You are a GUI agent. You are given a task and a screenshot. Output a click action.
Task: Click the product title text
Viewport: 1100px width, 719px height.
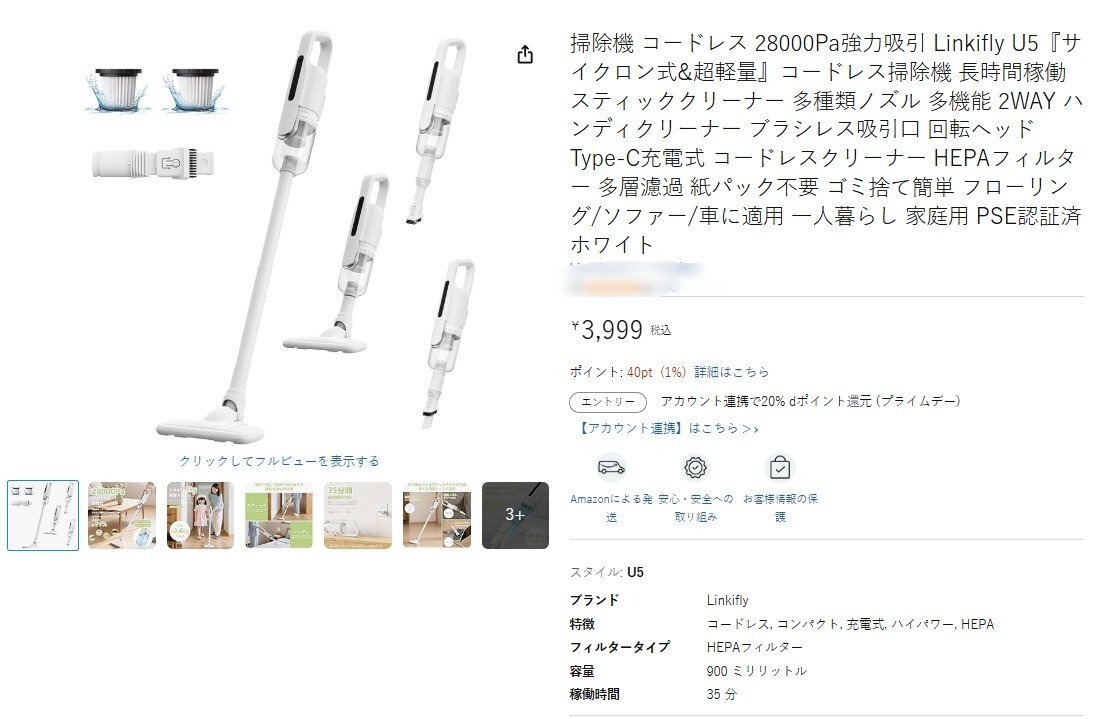(826, 143)
